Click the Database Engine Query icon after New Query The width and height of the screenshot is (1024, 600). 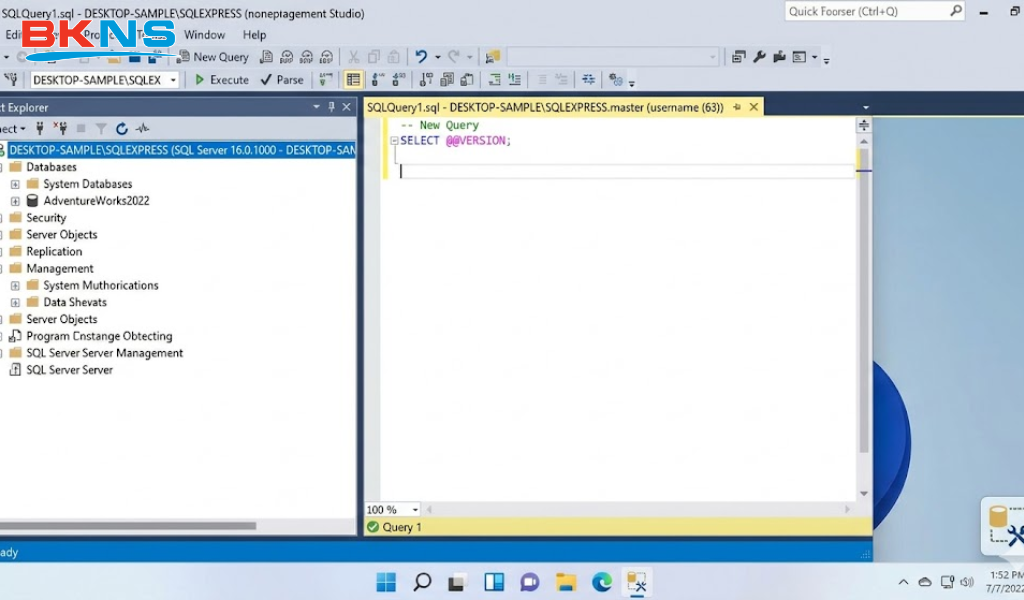(266, 57)
